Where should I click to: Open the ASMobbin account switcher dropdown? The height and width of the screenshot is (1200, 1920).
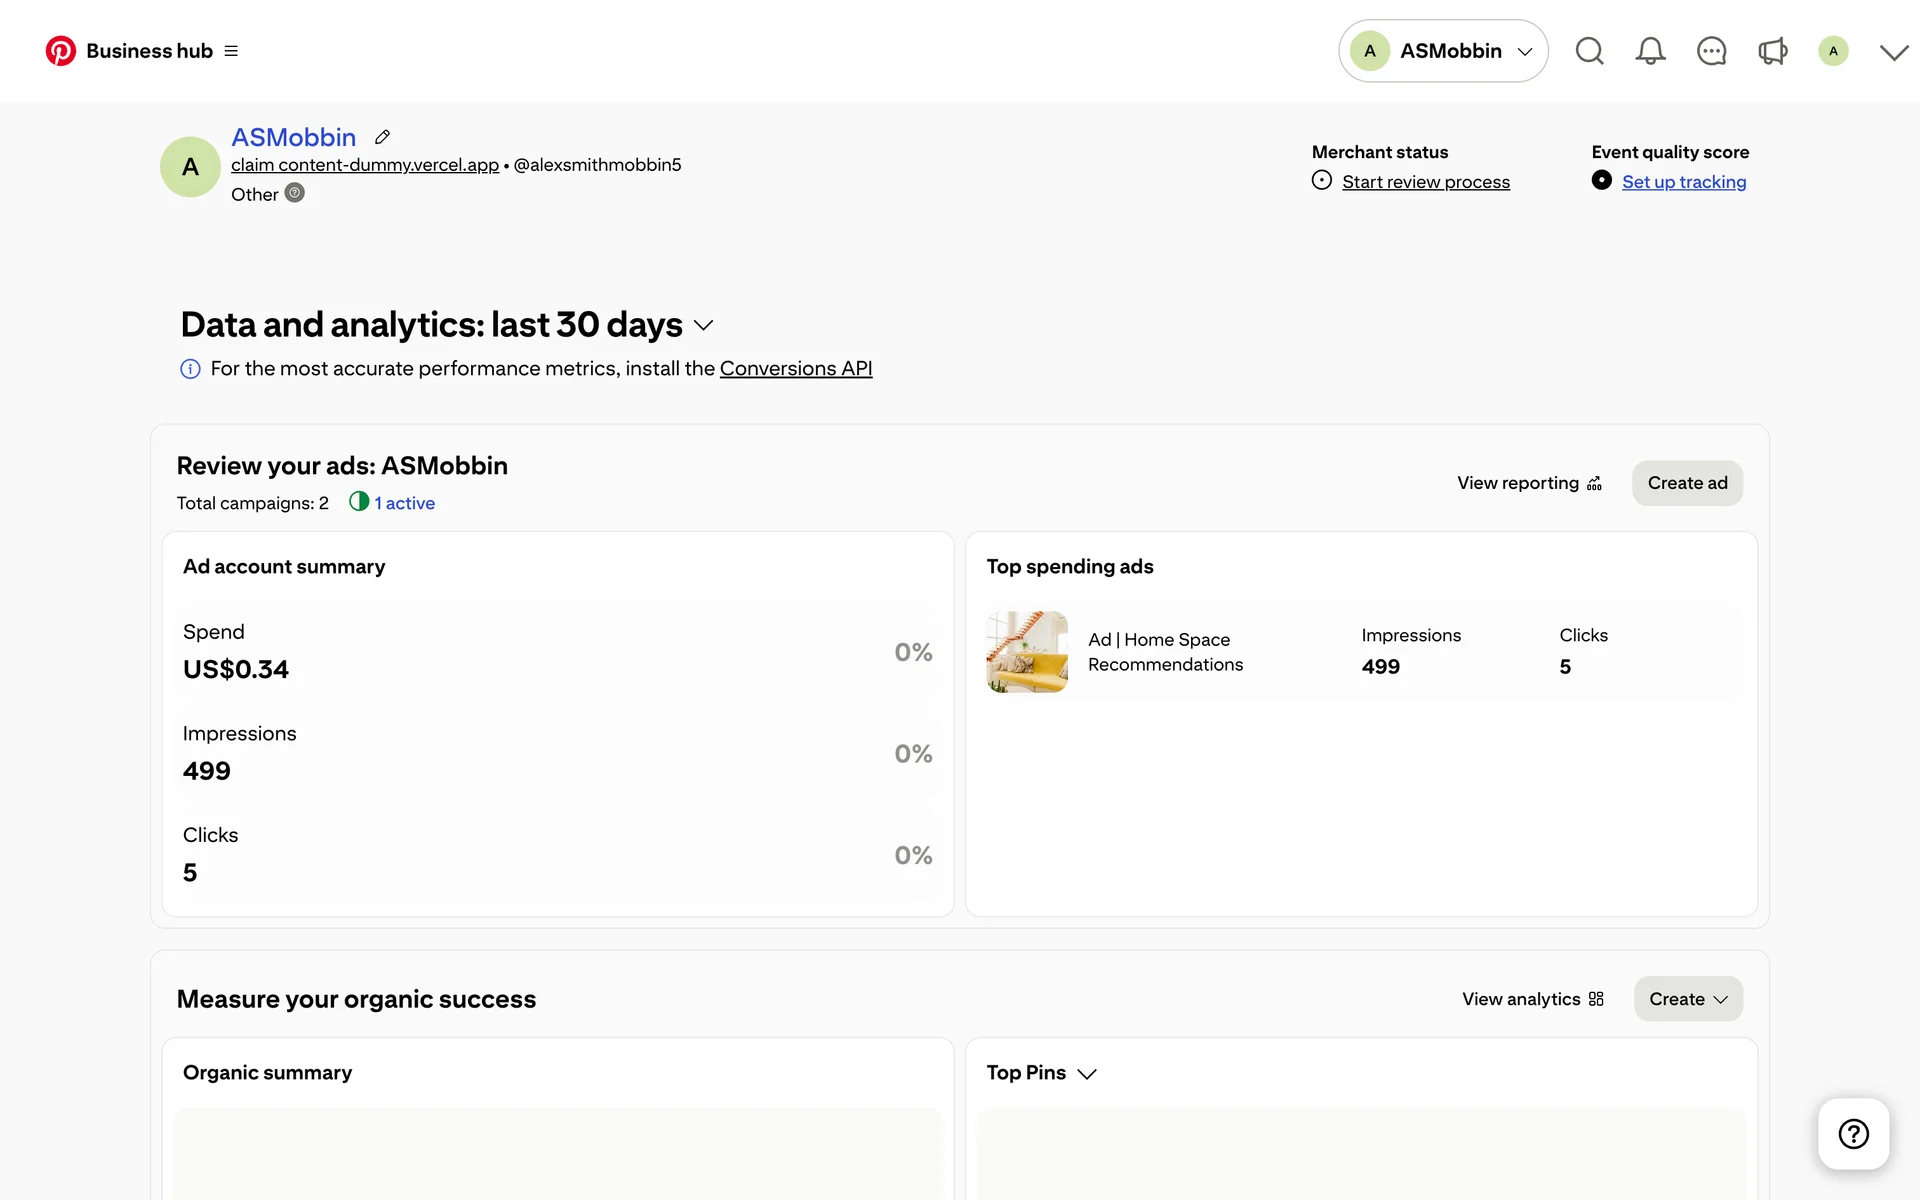[x=1443, y=51]
